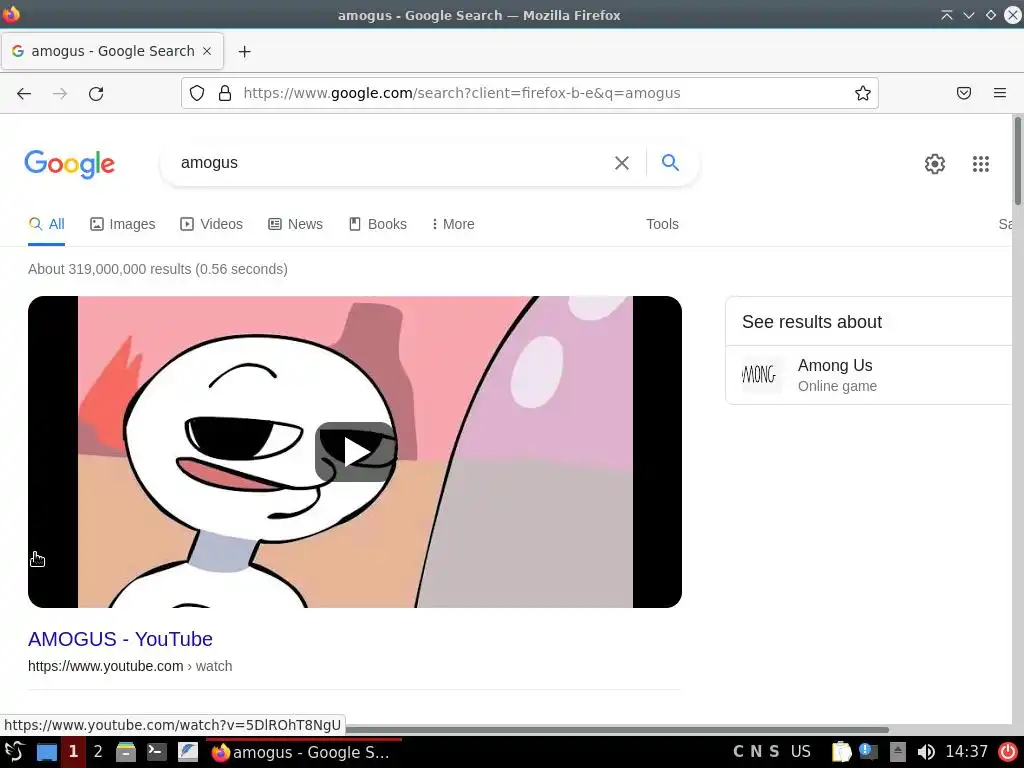Click the Google logo
The image size is (1024, 768).
(70, 164)
